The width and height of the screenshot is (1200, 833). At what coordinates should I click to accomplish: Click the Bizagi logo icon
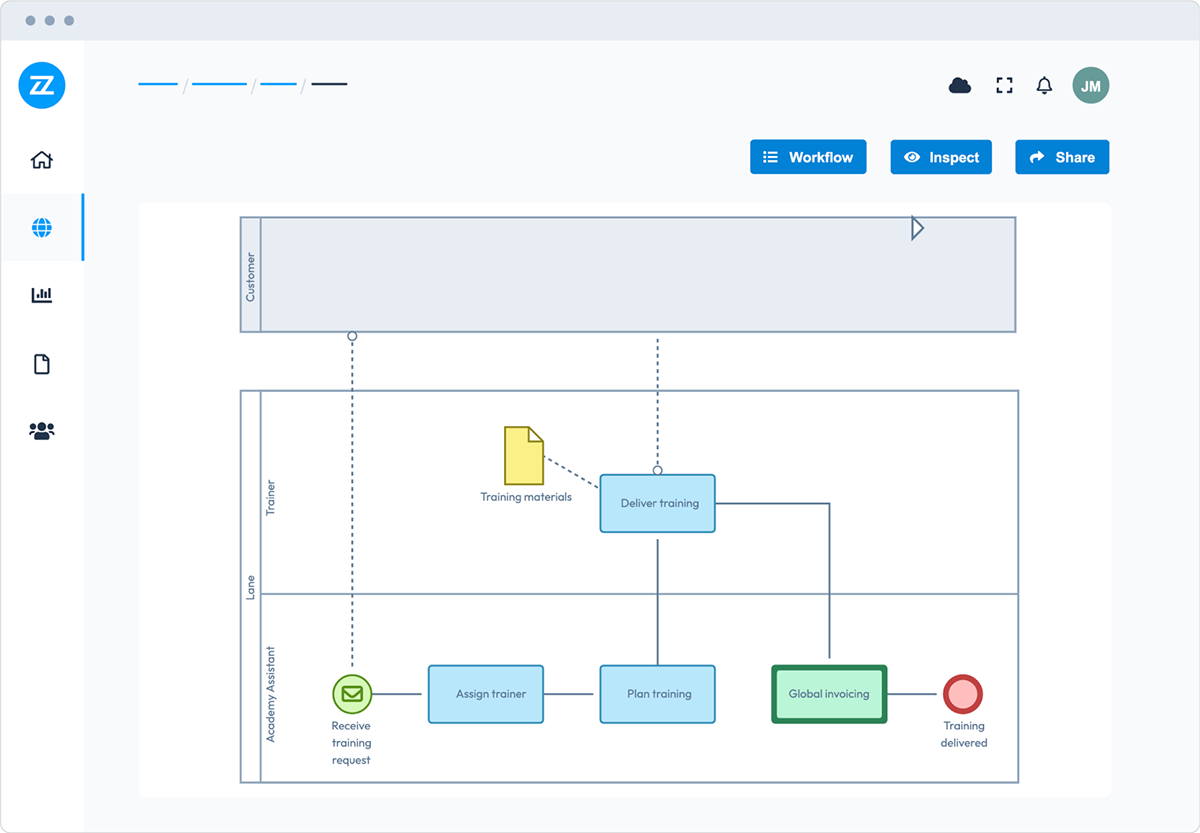[42, 85]
